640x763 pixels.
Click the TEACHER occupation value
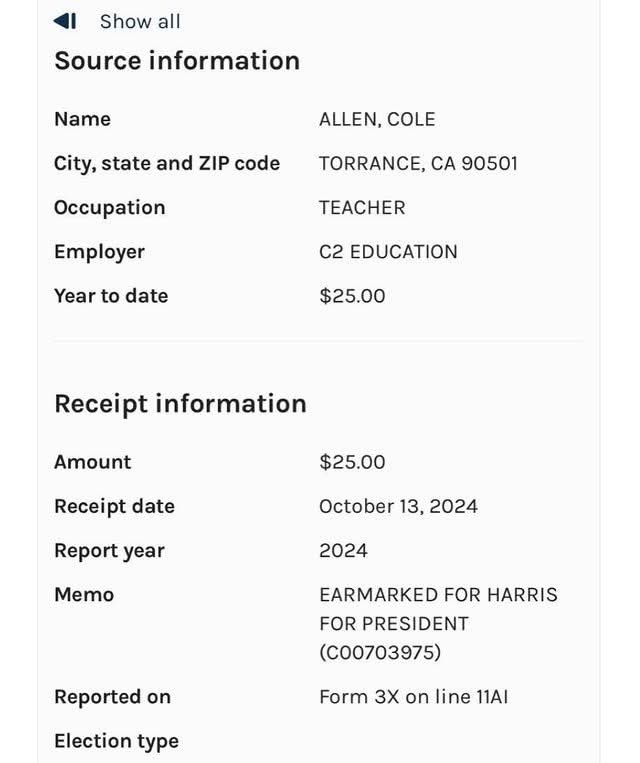(x=362, y=207)
